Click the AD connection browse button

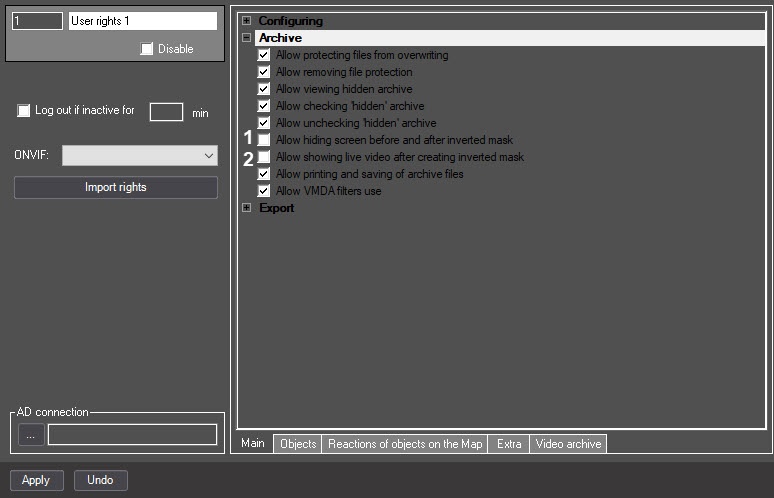coord(31,435)
